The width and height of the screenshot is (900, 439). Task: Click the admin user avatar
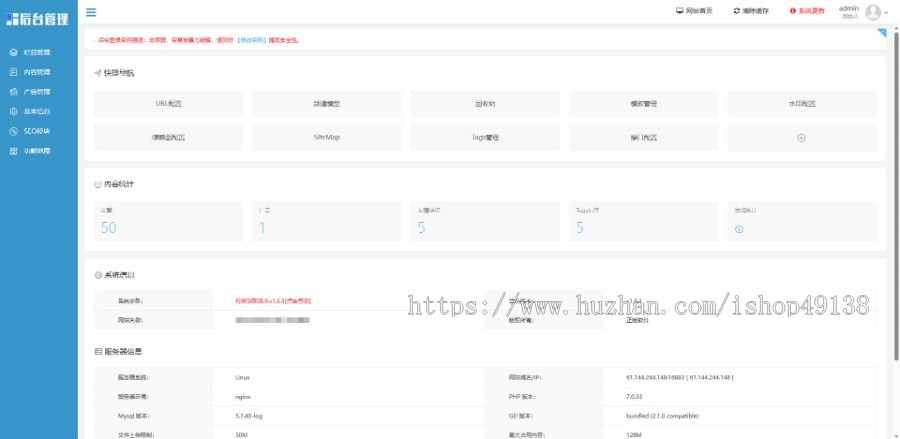(x=873, y=12)
